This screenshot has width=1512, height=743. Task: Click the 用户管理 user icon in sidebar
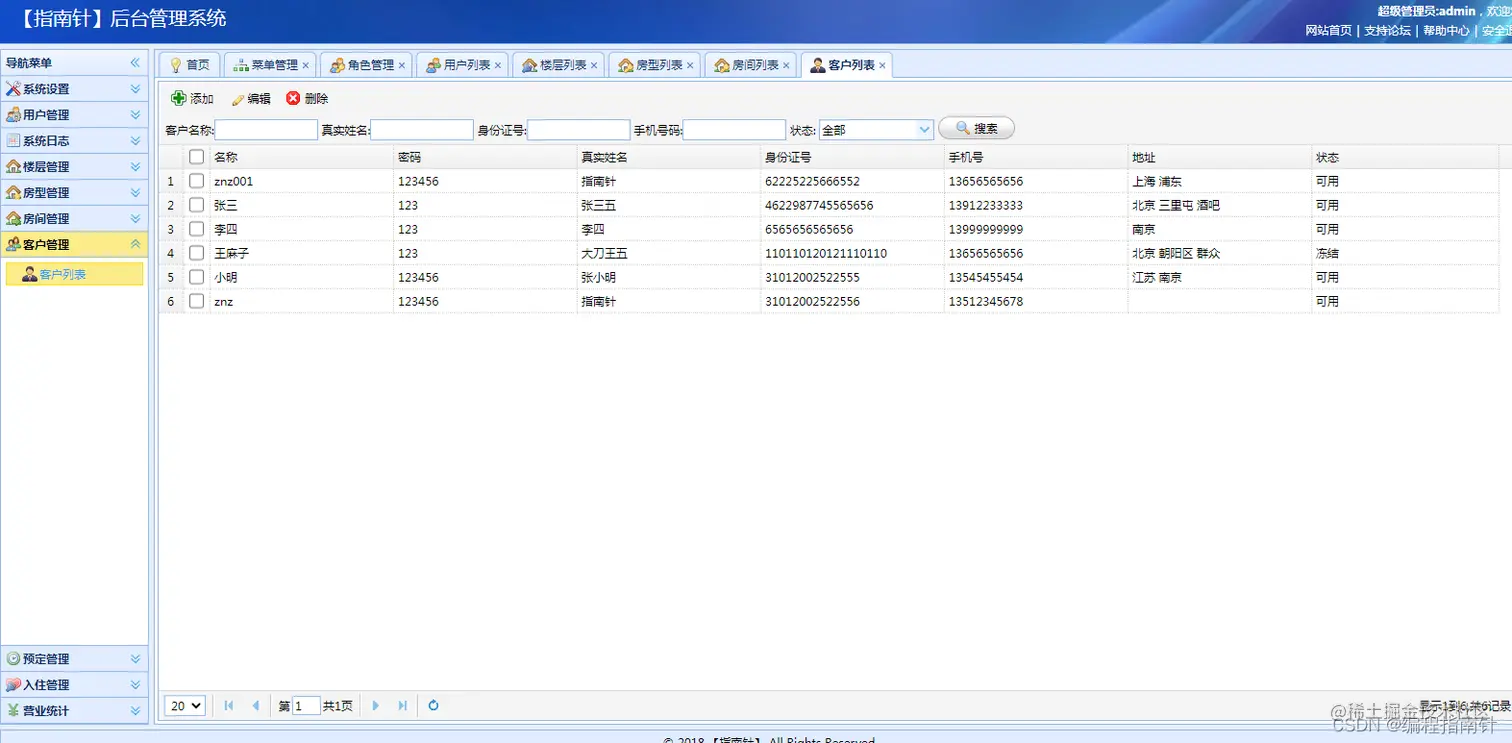(x=13, y=115)
